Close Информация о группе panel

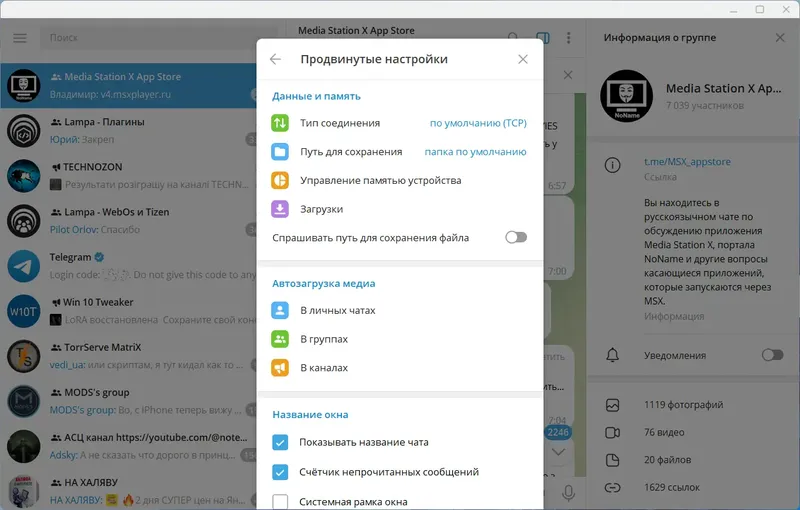pyautogui.click(x=780, y=38)
